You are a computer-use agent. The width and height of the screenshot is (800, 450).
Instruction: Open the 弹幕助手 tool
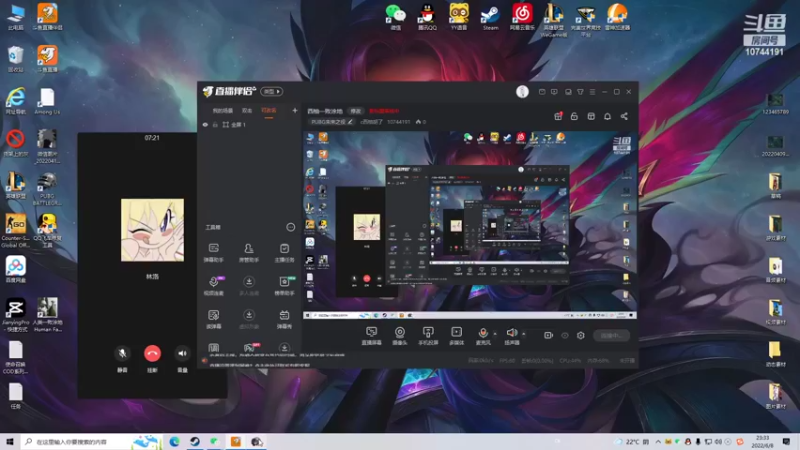click(214, 253)
